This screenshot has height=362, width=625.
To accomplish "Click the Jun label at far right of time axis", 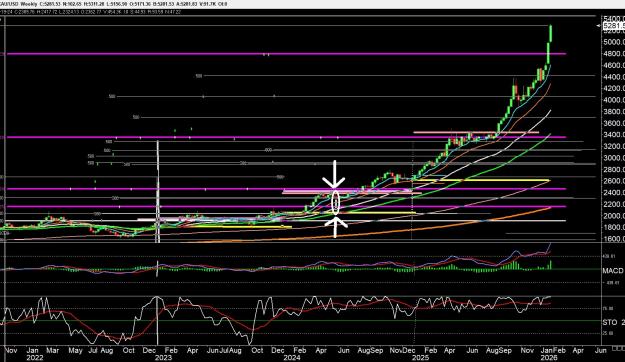I will (601, 350).
